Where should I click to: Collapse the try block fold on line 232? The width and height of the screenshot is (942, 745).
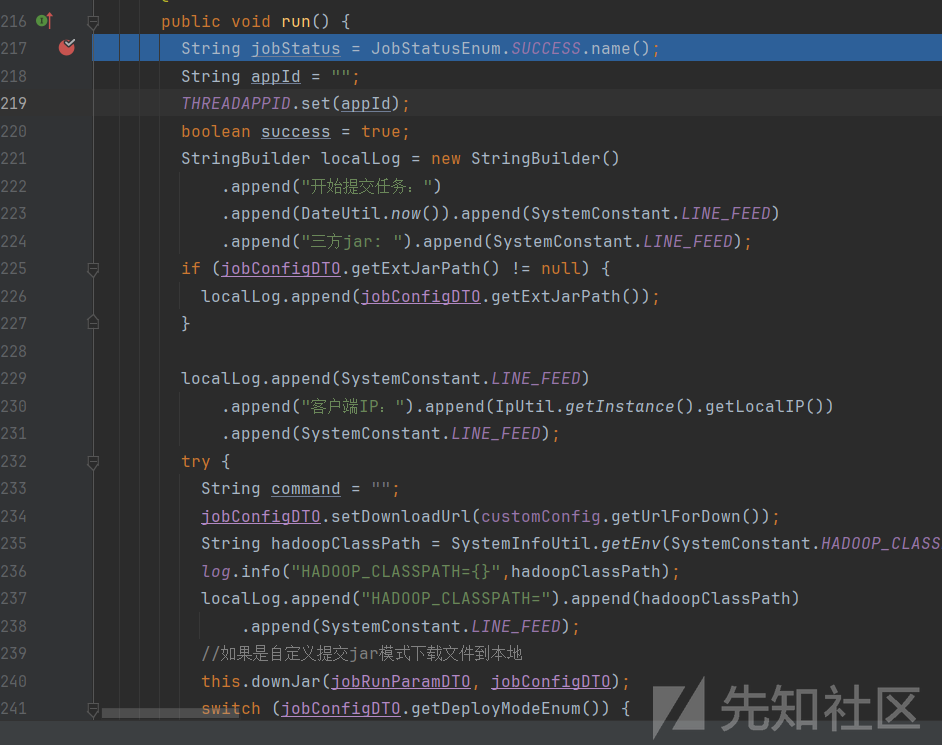pyautogui.click(x=93, y=462)
